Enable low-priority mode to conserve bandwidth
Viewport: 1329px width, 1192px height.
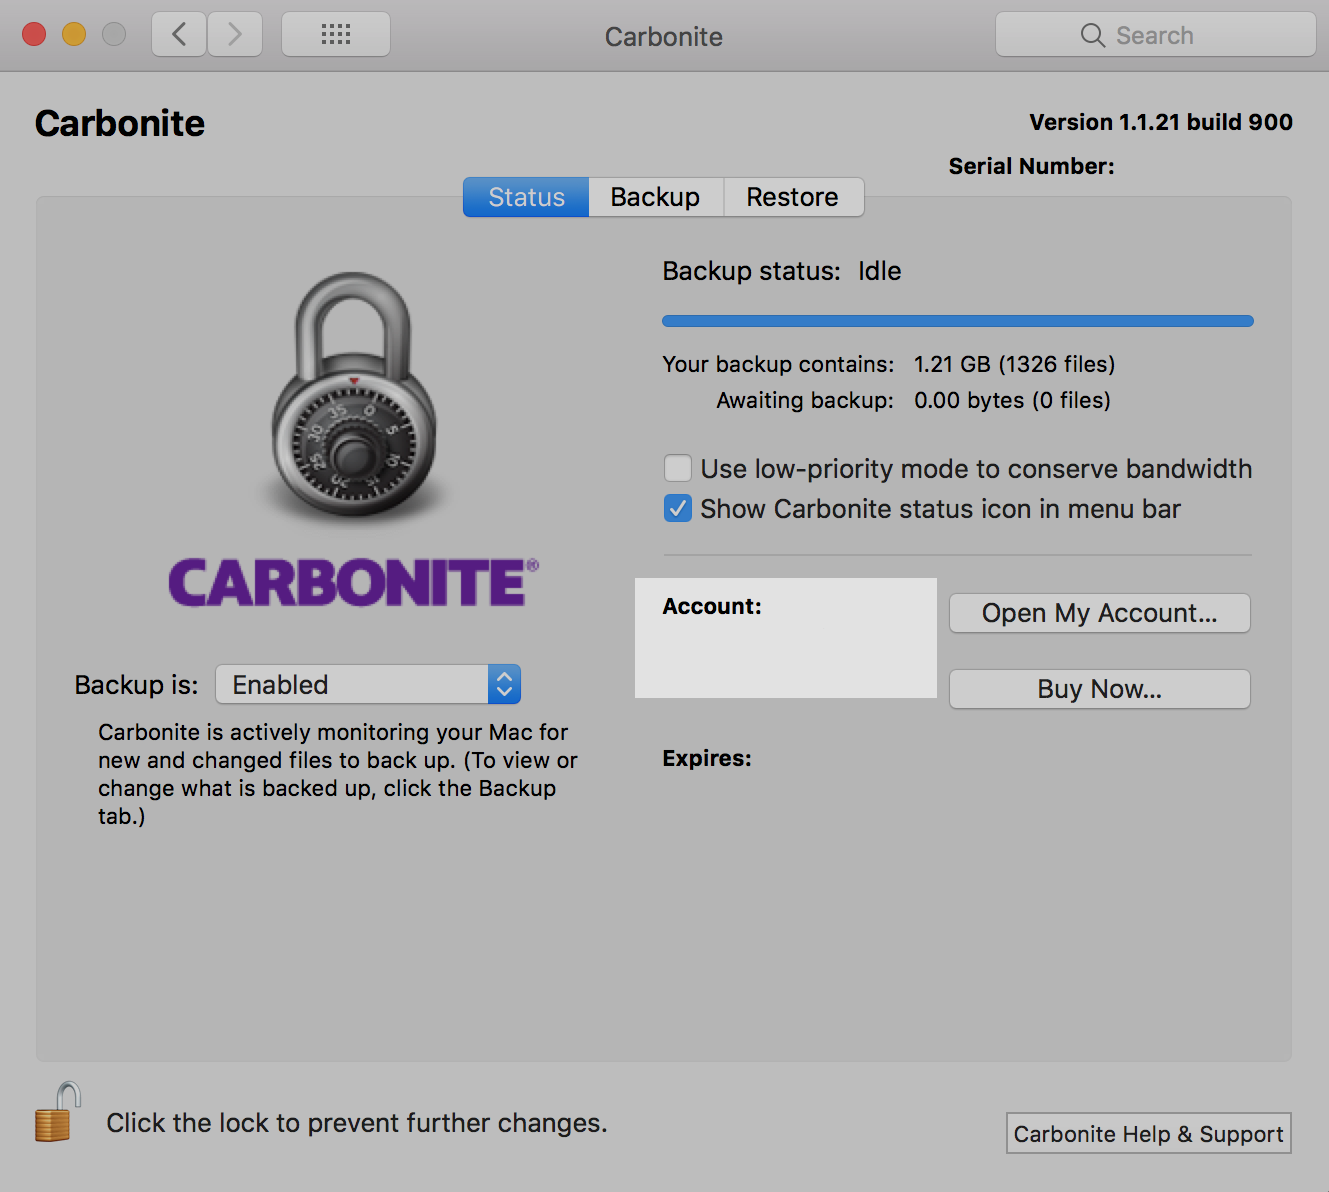click(677, 468)
